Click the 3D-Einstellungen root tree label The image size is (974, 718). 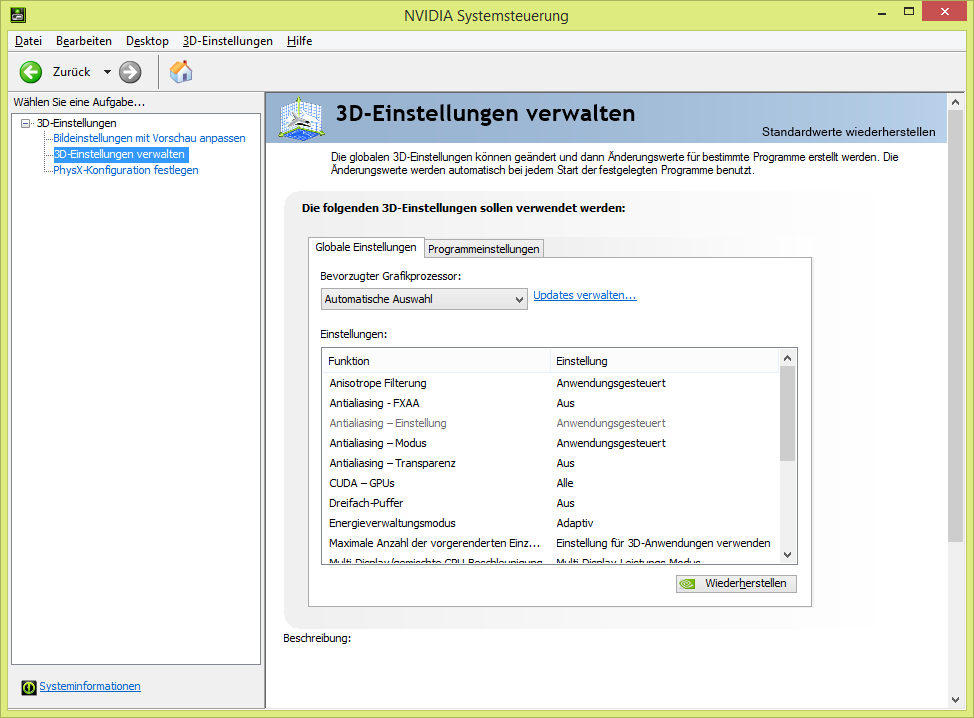(x=76, y=123)
